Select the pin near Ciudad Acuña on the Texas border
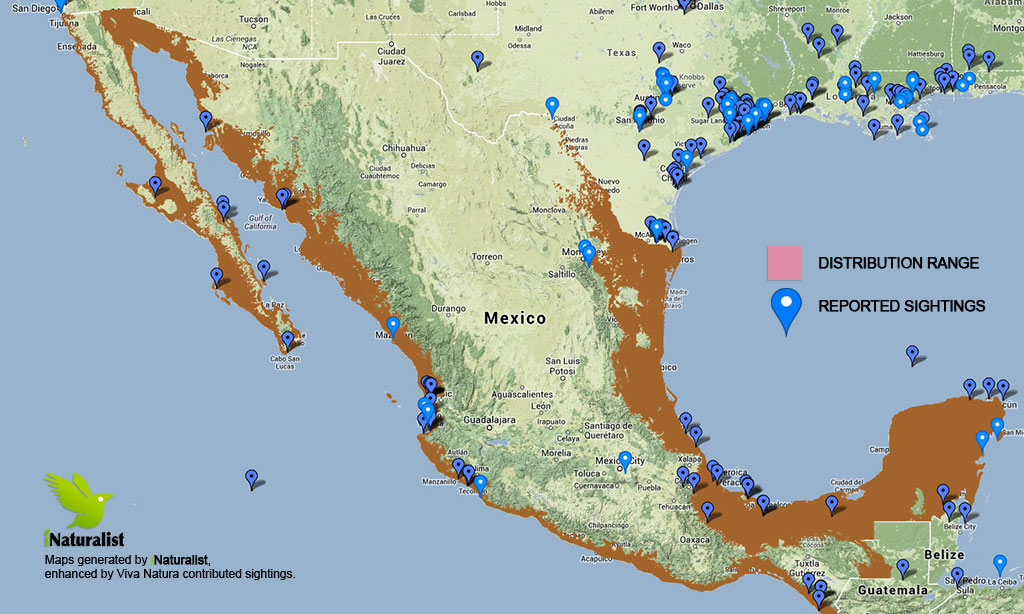1024x614 pixels. coord(552,105)
